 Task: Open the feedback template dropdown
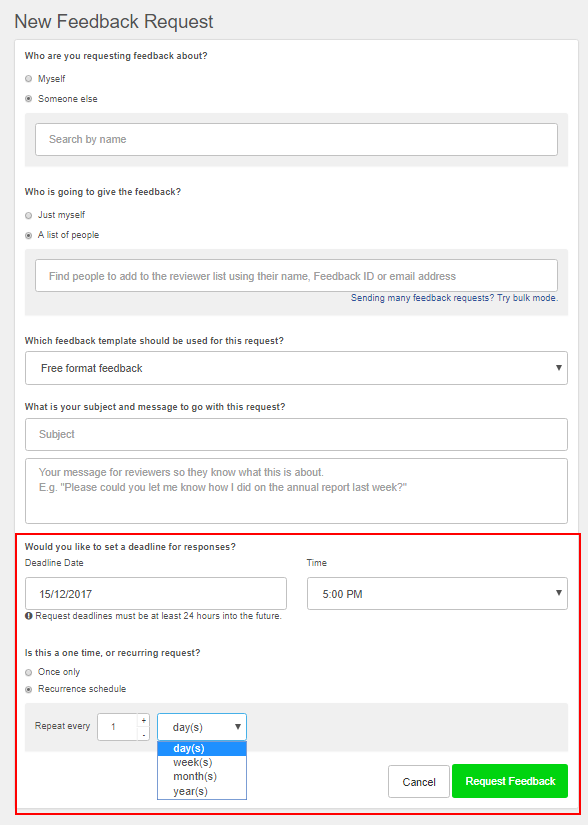click(x=296, y=368)
